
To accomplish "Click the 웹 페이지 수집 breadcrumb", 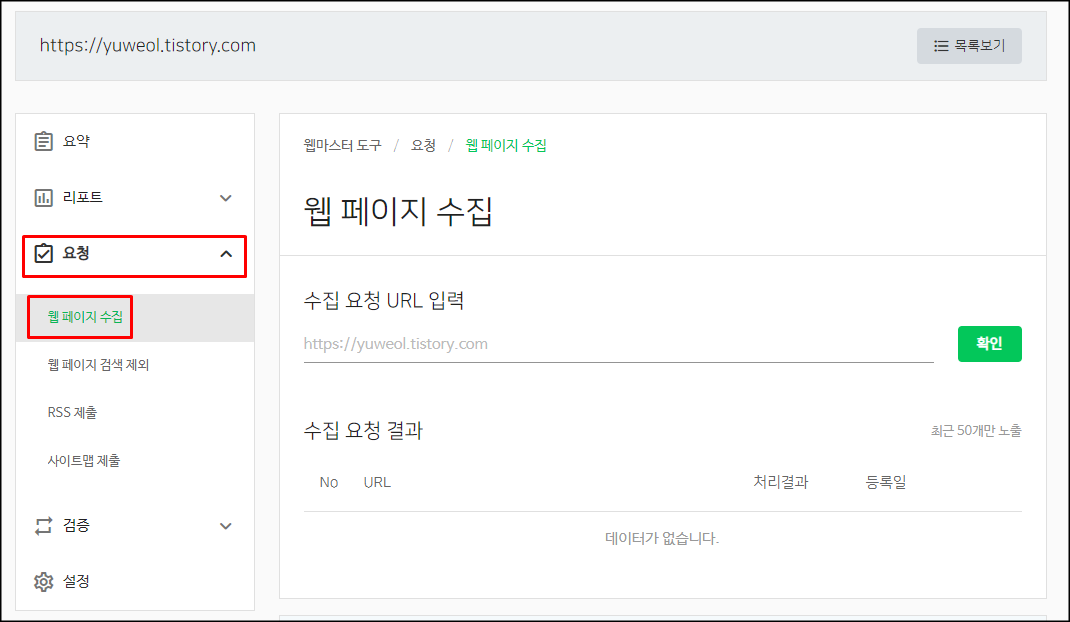I will pyautogui.click(x=506, y=145).
